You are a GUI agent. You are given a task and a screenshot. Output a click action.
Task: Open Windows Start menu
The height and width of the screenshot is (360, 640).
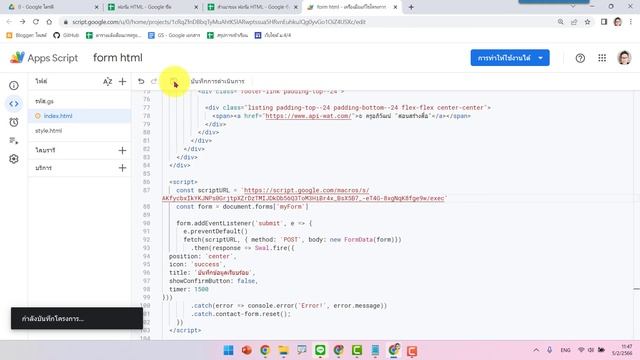click(229, 350)
